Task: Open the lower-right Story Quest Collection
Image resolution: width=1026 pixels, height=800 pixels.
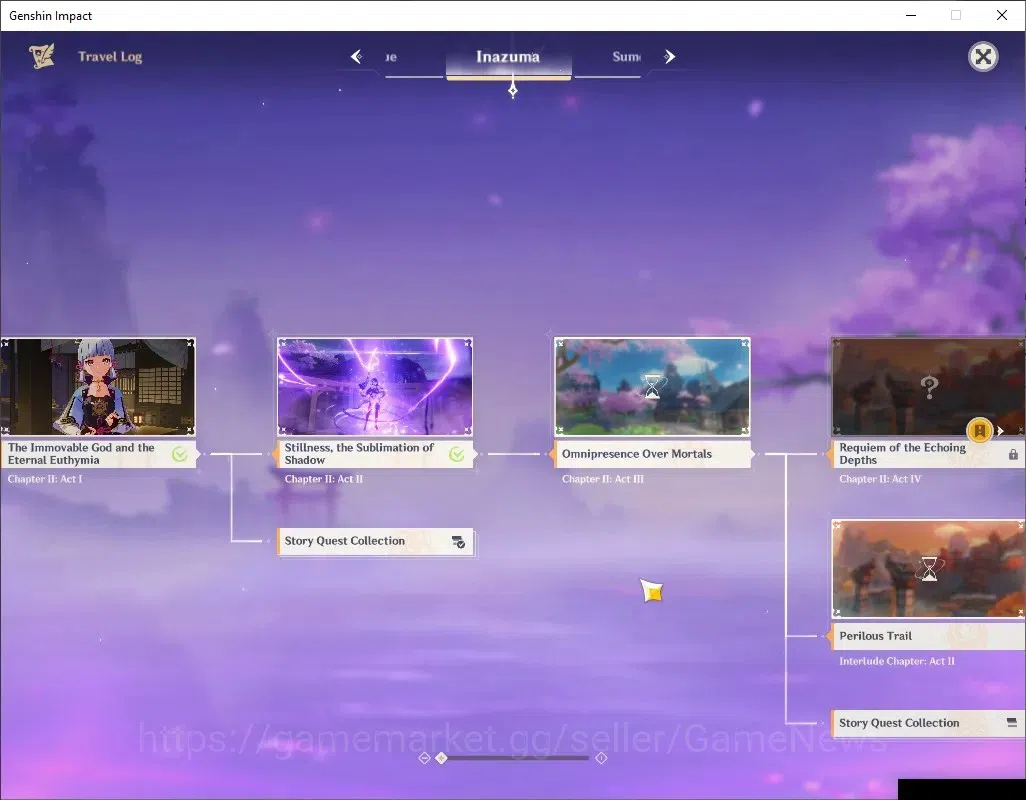Action: [x=929, y=723]
